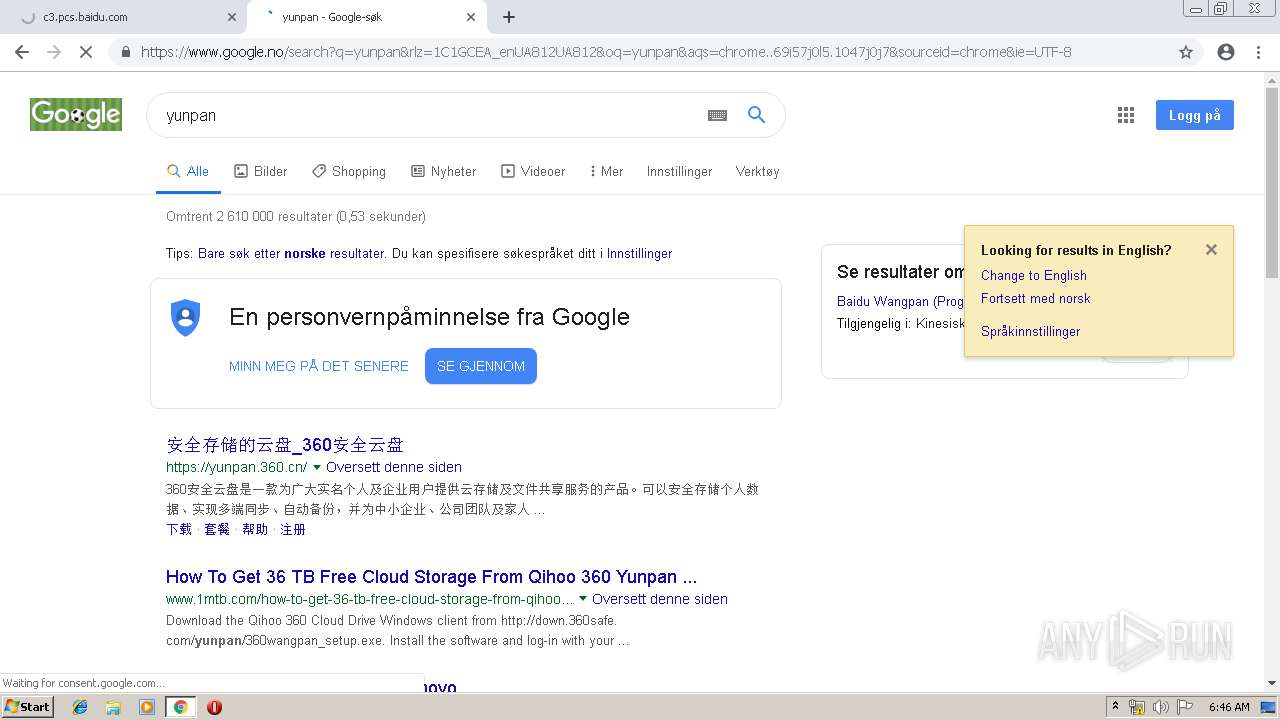
Task: Open the Innstillinger link in the tips line
Action: coord(639,254)
